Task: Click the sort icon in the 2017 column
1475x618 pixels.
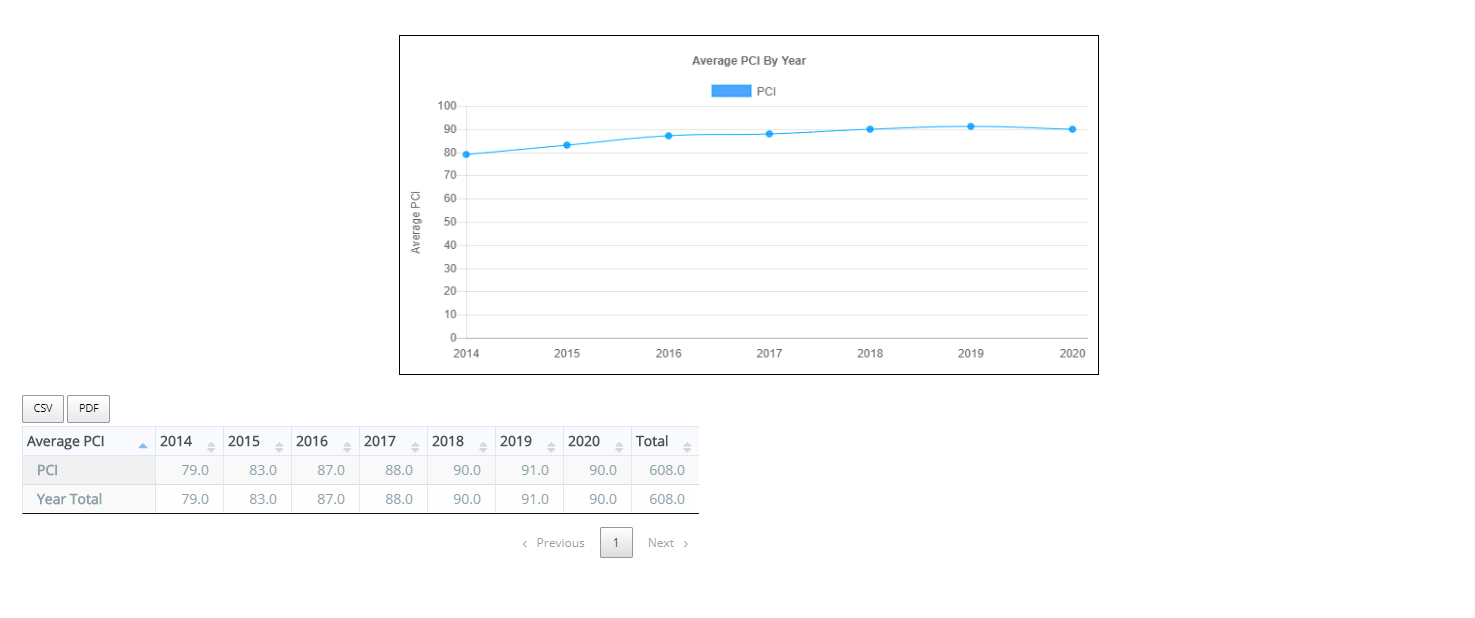Action: click(415, 447)
